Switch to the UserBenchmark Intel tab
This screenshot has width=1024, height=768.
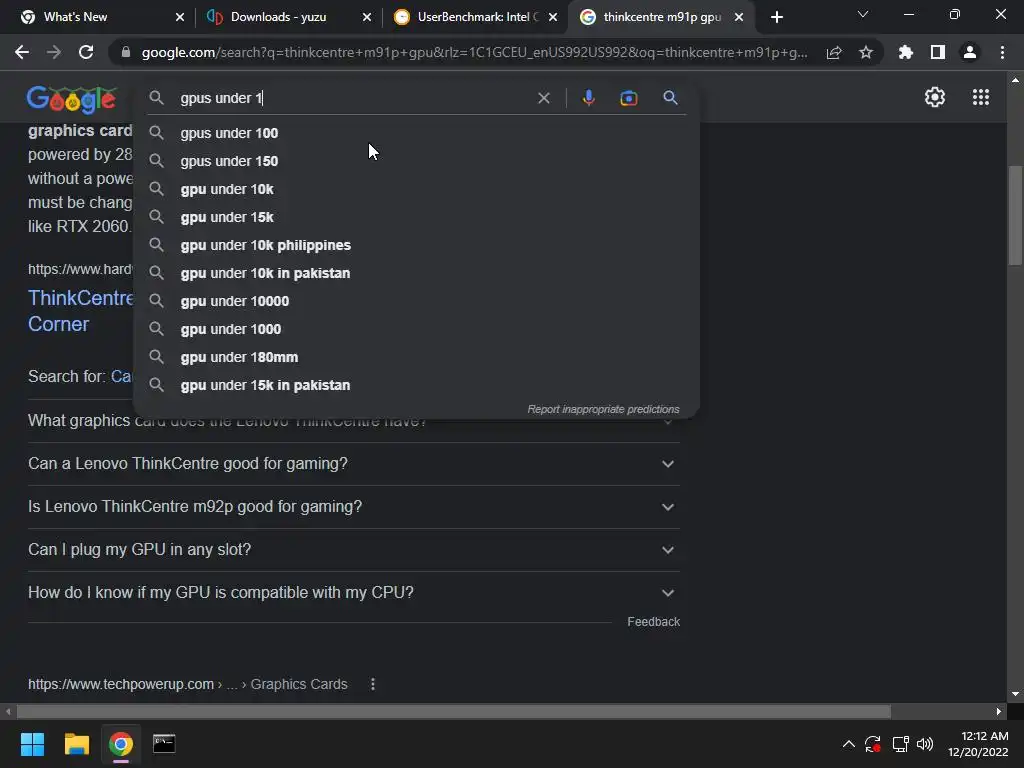click(x=473, y=17)
